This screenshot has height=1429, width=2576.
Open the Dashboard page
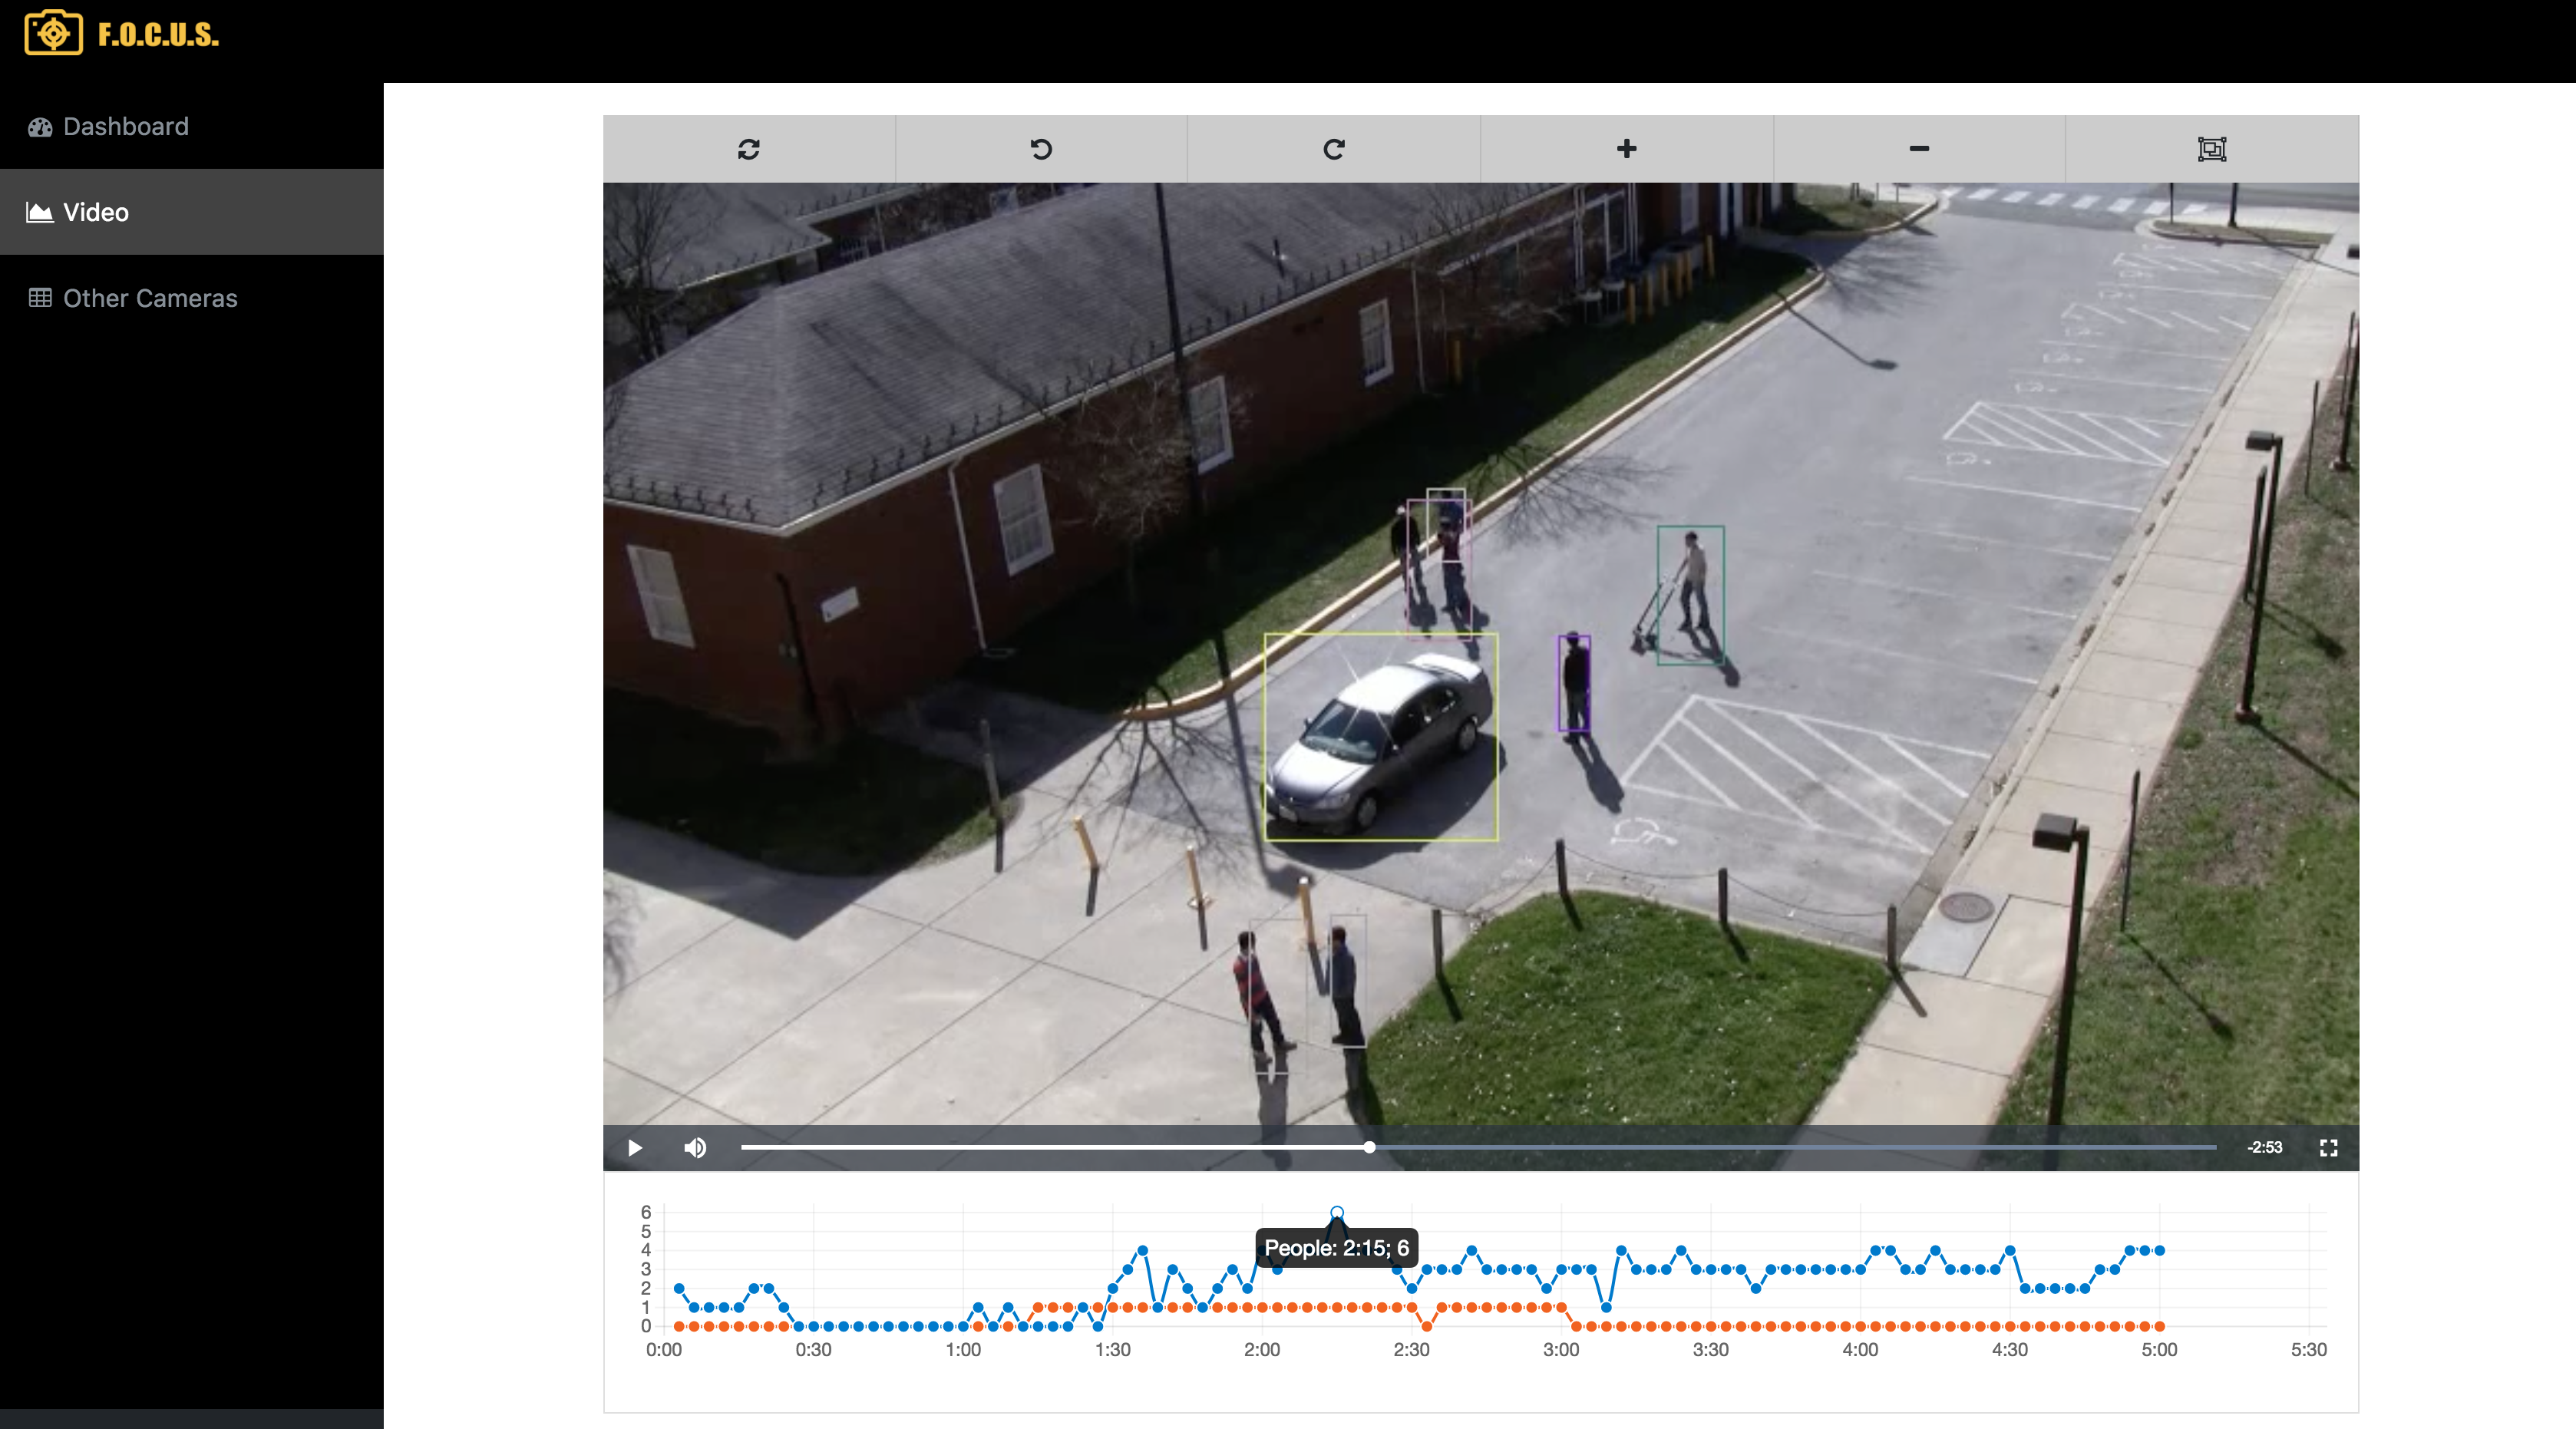click(x=125, y=127)
